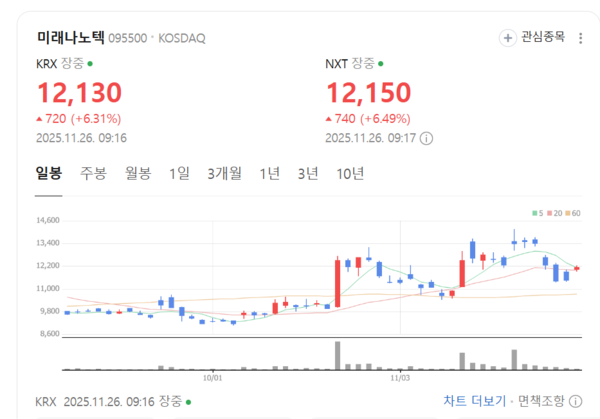This screenshot has height=419, width=600.
Task: Click the 11/03 date axis label
Action: [400, 378]
